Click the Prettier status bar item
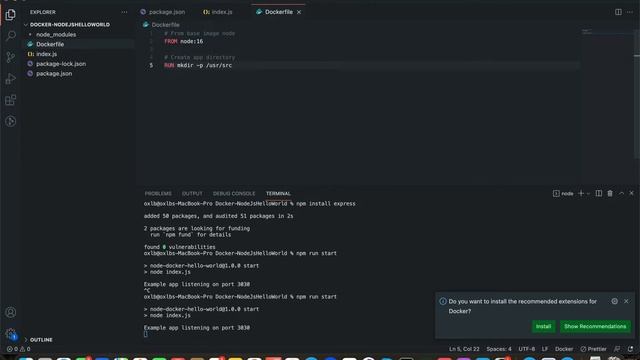This screenshot has height=360, width=640. pyautogui.click(x=593, y=349)
